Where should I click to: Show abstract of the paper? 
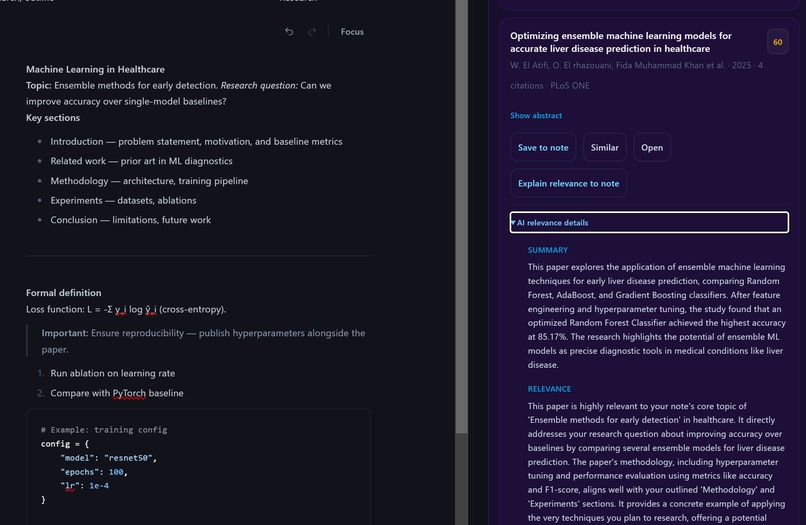536,115
